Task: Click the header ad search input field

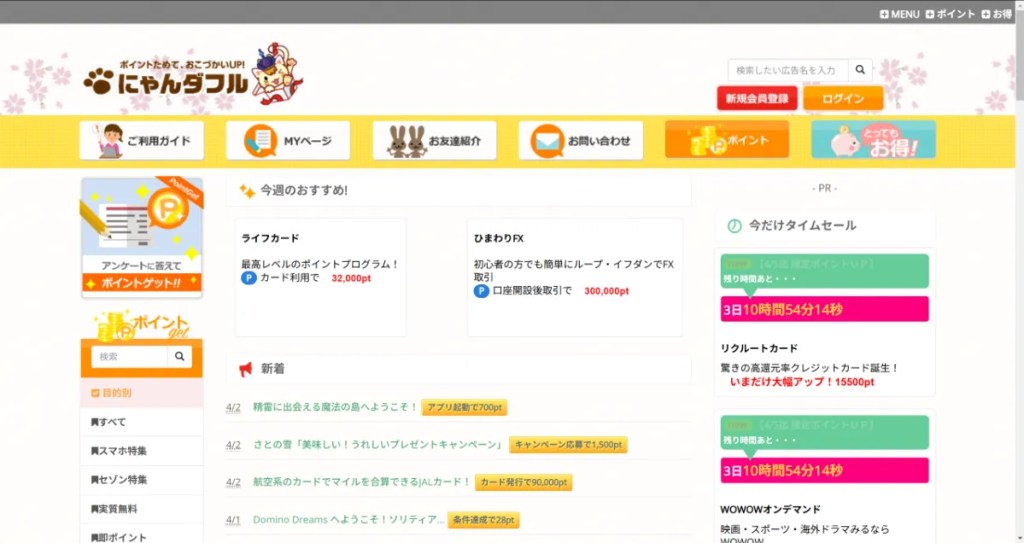Action: pyautogui.click(x=788, y=70)
